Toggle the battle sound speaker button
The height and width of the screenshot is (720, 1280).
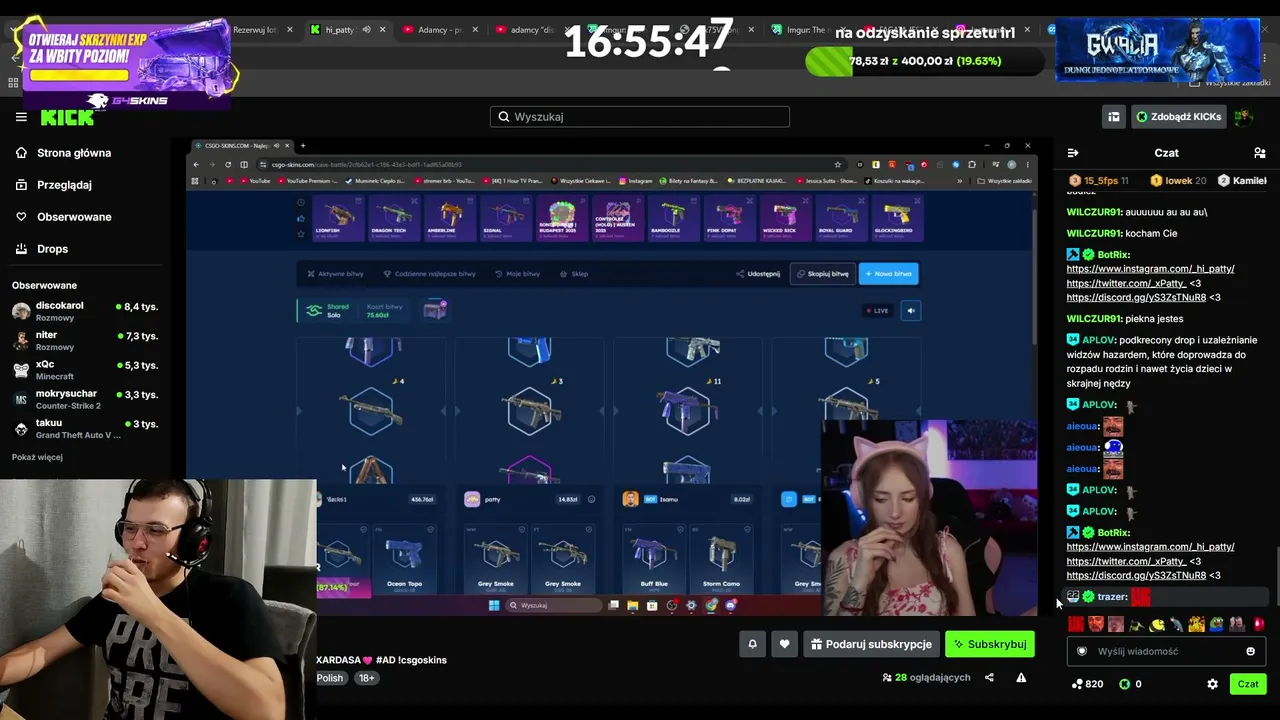click(910, 310)
